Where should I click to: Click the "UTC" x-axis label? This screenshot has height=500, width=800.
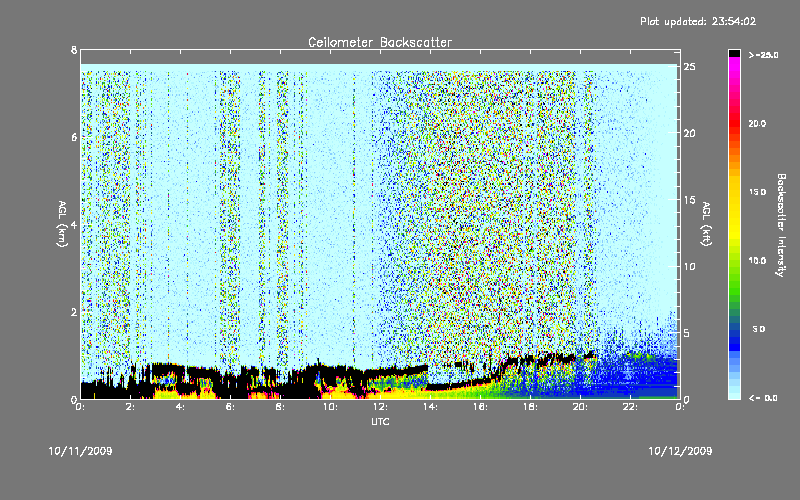click(380, 421)
